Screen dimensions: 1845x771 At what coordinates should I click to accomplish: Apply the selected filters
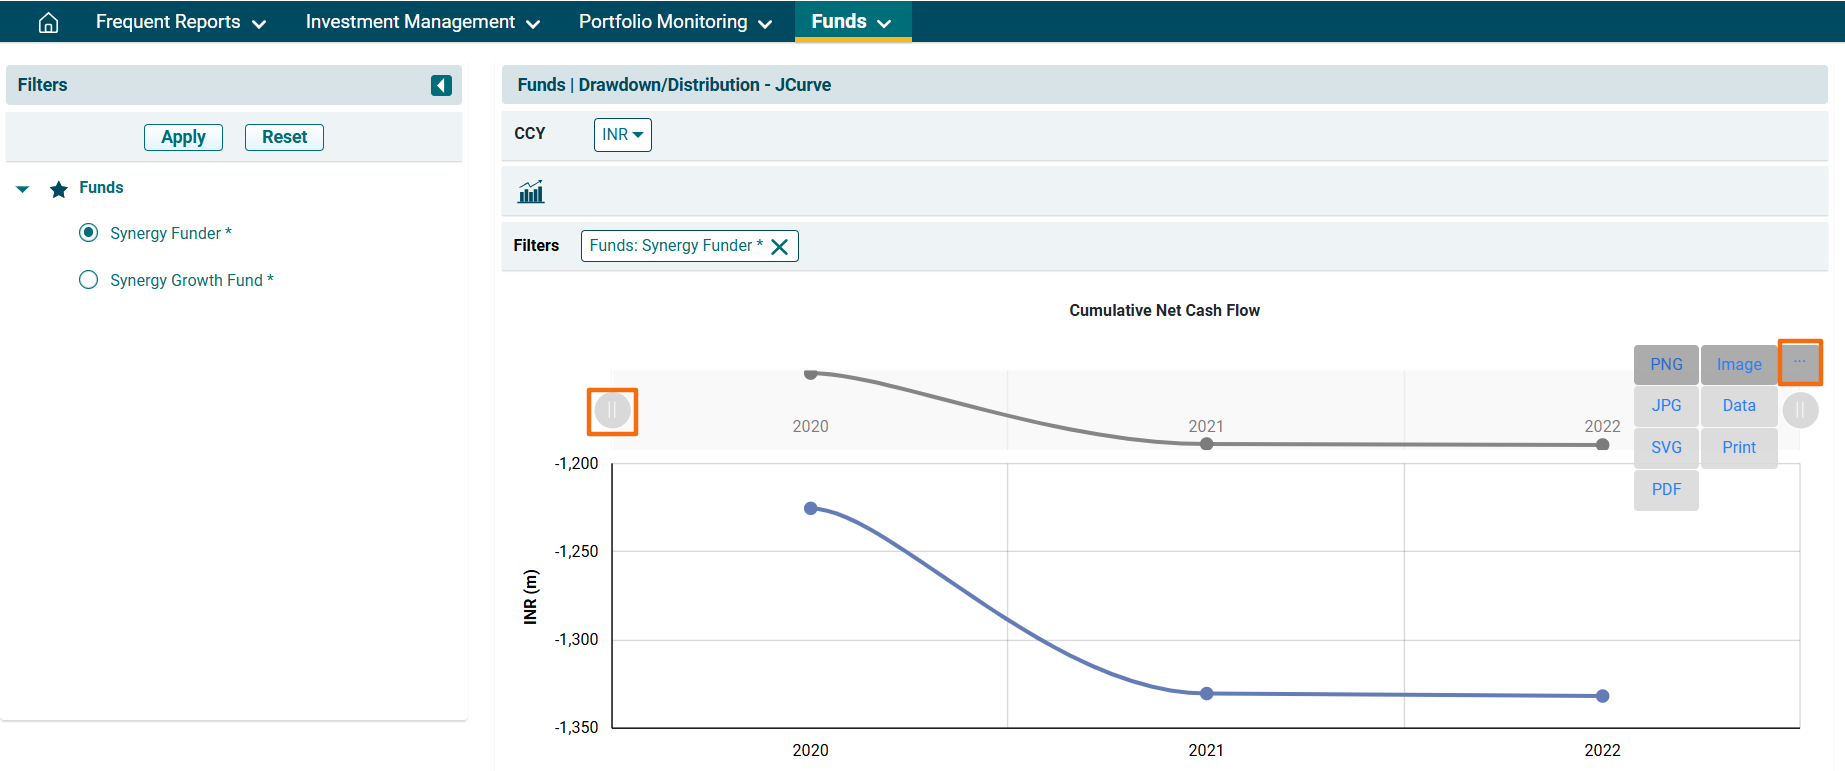pos(183,137)
